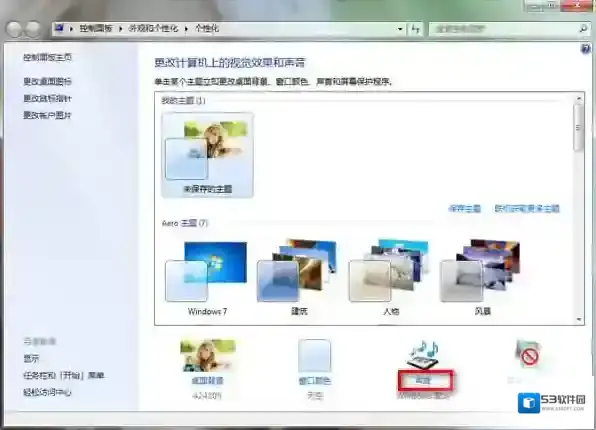Open the Sounds music-note icon
Image resolution: width=596 pixels, height=430 pixels.
tap(424, 354)
